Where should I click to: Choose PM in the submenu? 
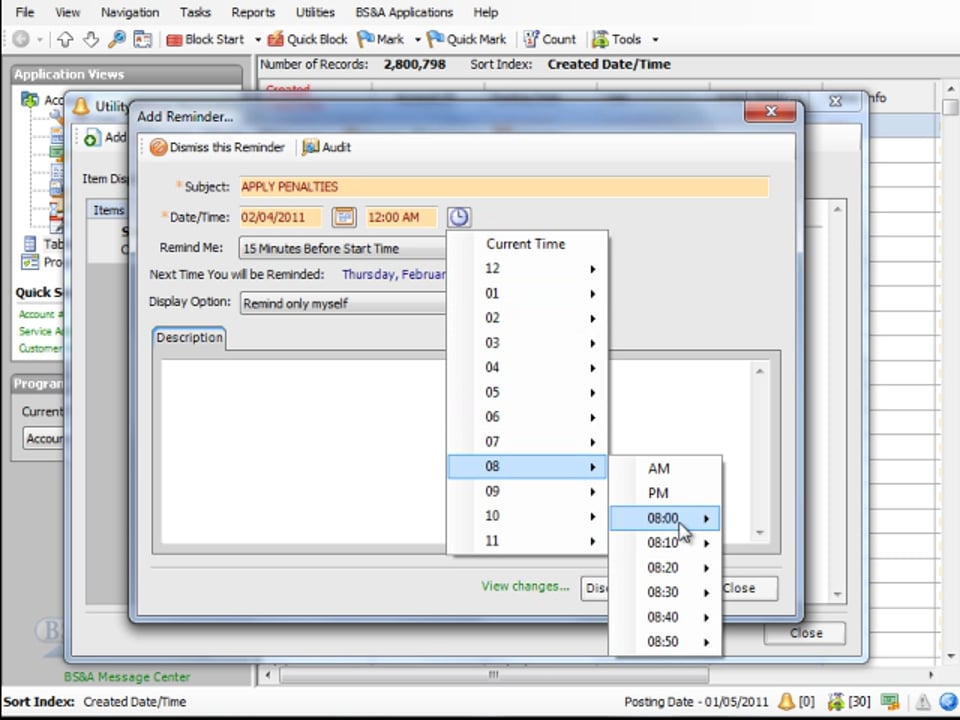tap(665, 493)
